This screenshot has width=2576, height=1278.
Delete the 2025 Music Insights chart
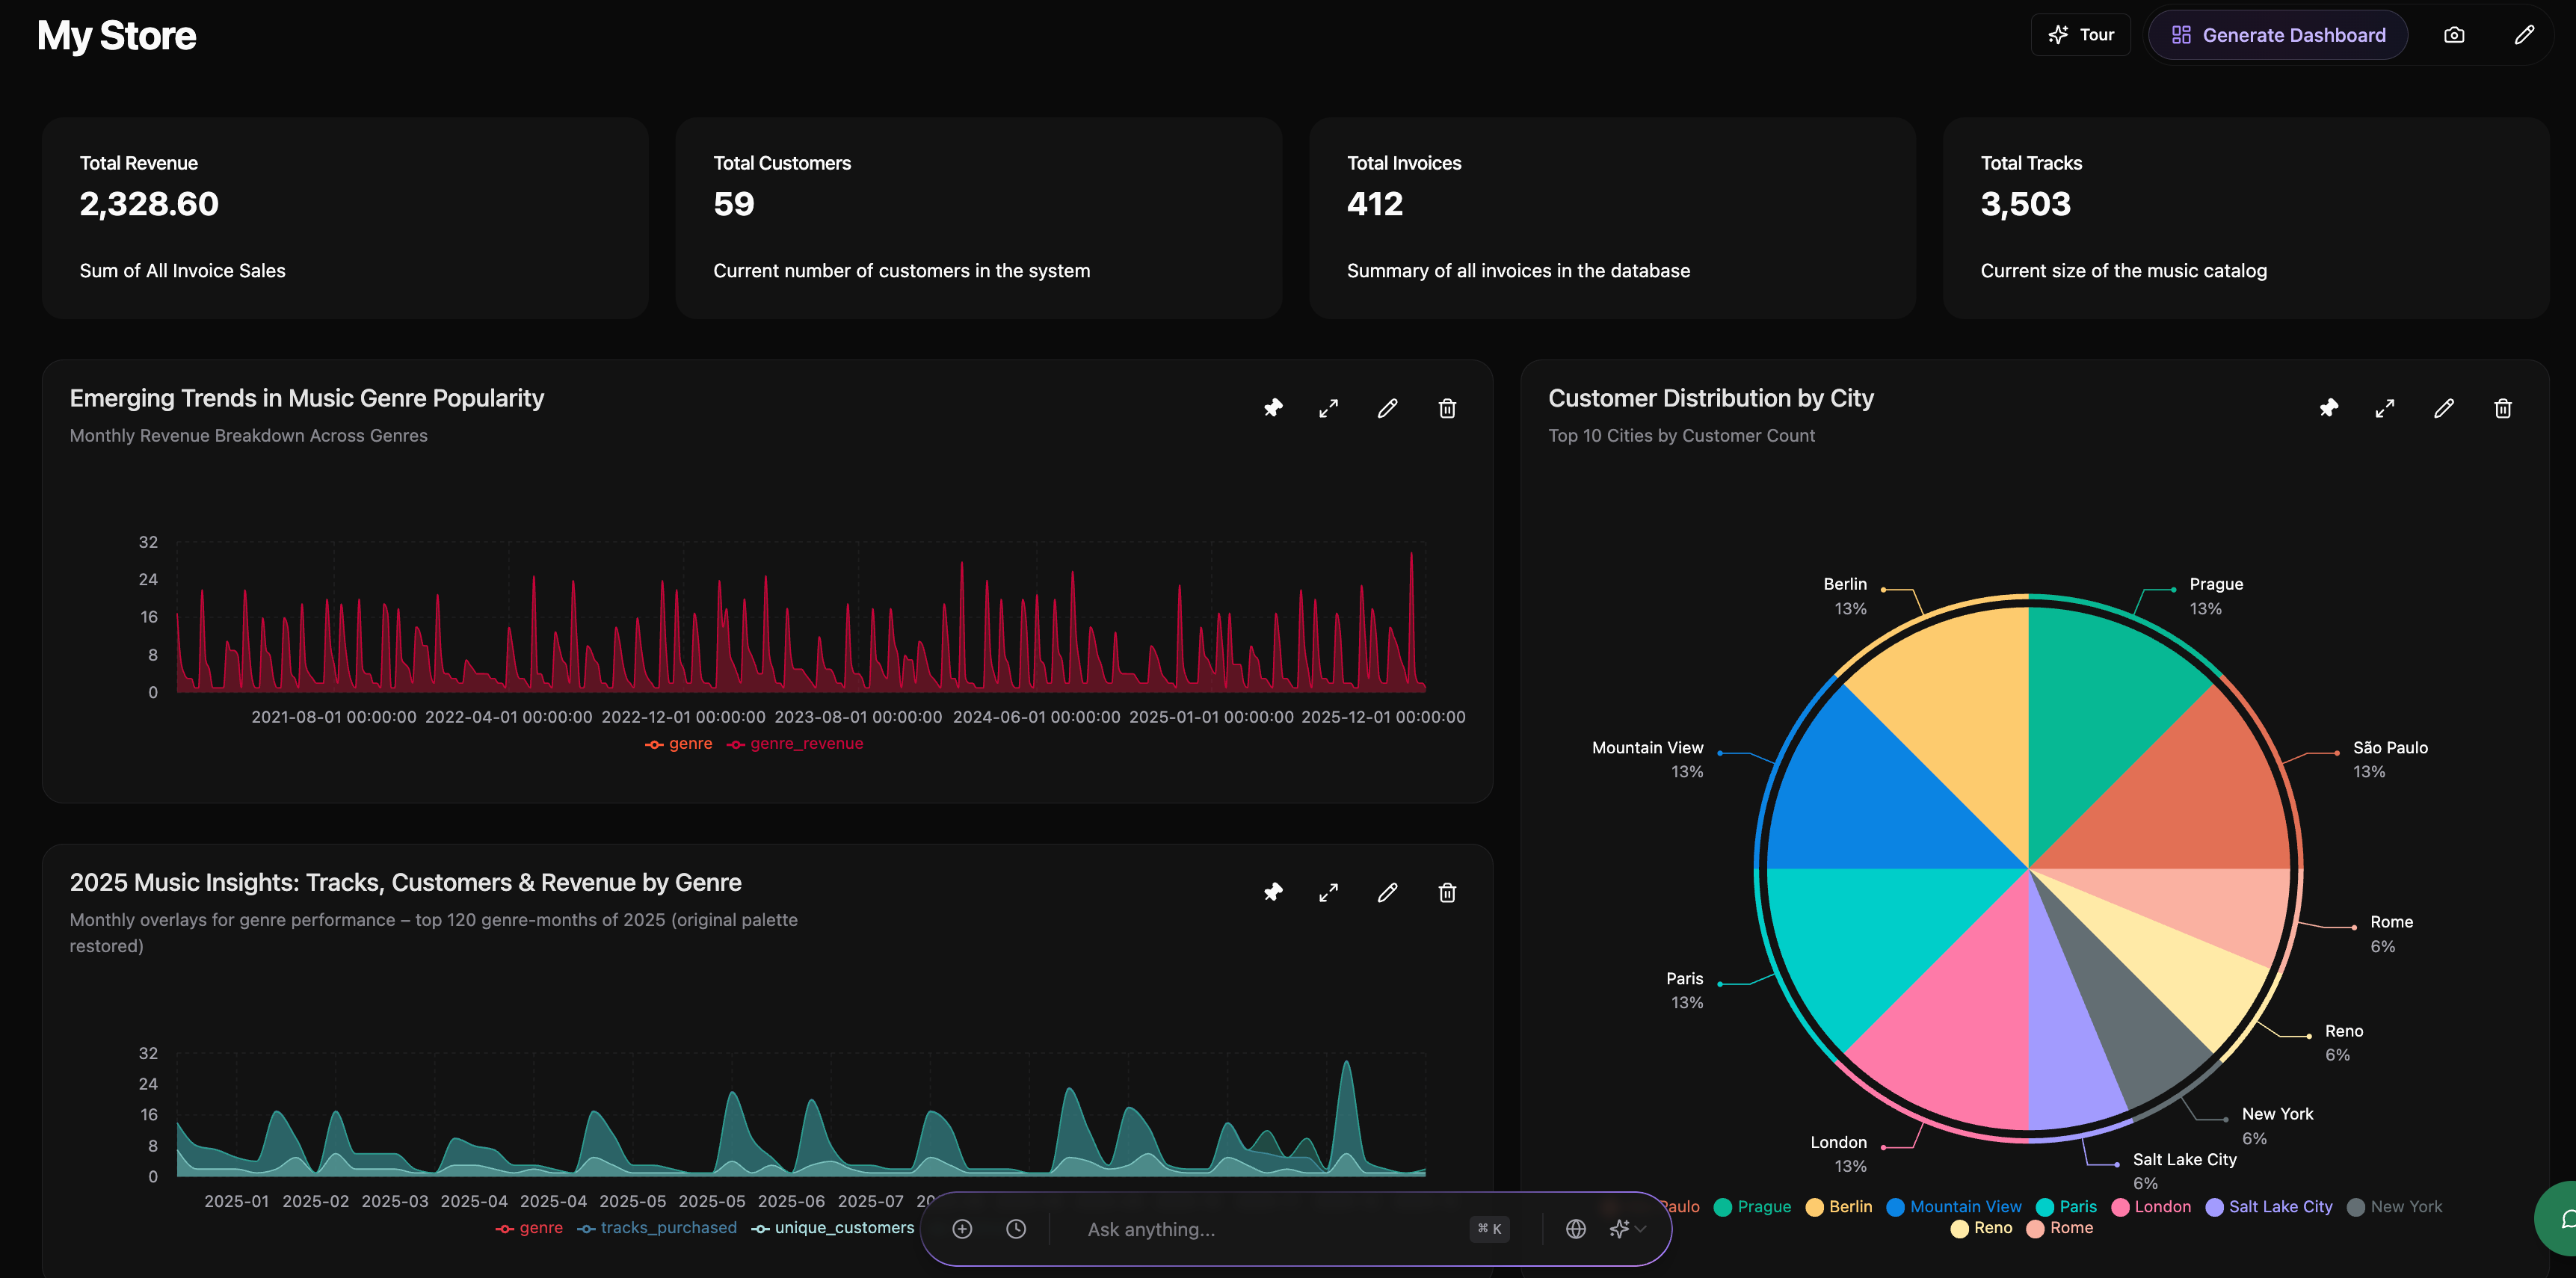[1447, 892]
